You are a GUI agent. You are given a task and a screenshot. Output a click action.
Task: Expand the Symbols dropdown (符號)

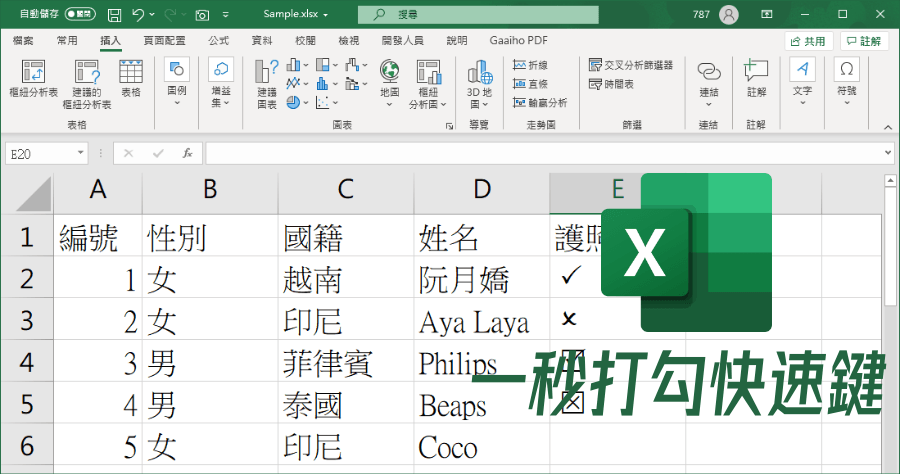click(x=847, y=83)
